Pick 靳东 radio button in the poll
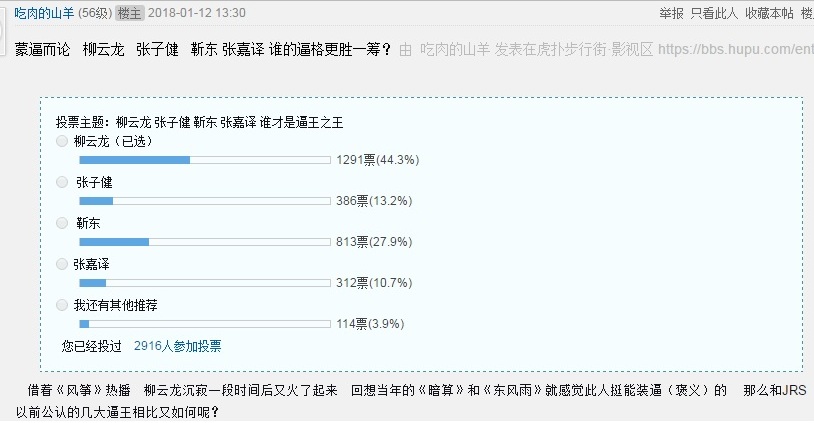Screen dimensions: 814x423 click(63, 223)
